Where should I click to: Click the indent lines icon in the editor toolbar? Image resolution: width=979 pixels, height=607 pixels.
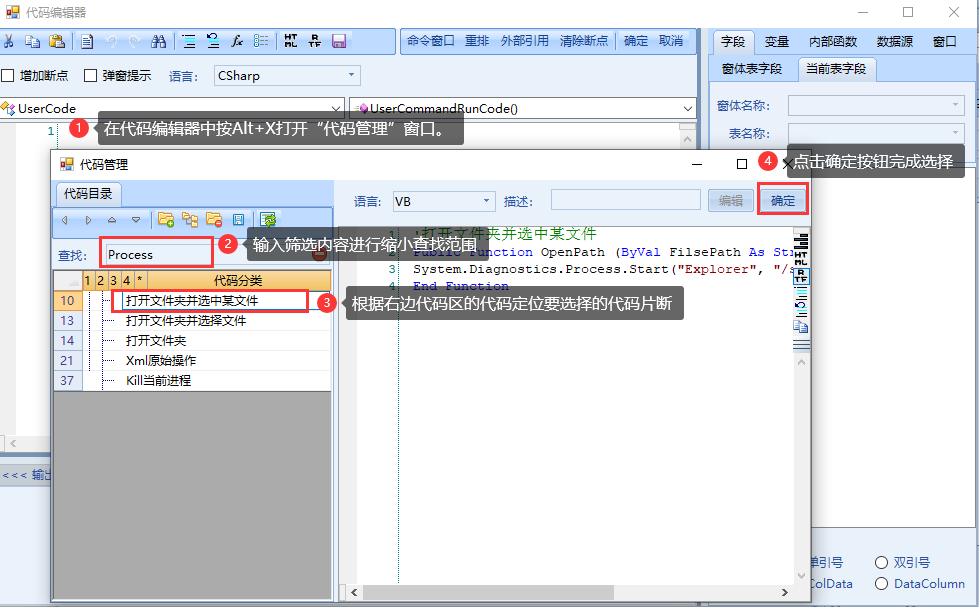pyautogui.click(x=189, y=41)
